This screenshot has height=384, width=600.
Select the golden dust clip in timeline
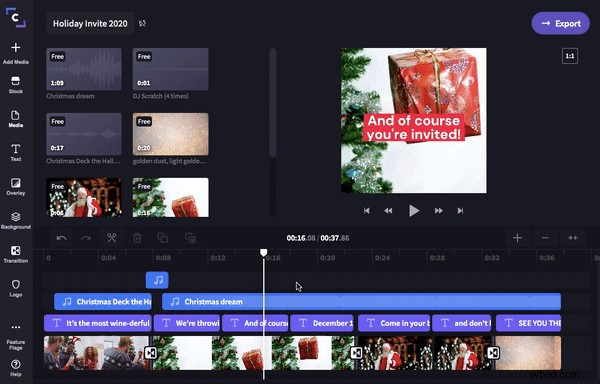point(528,353)
